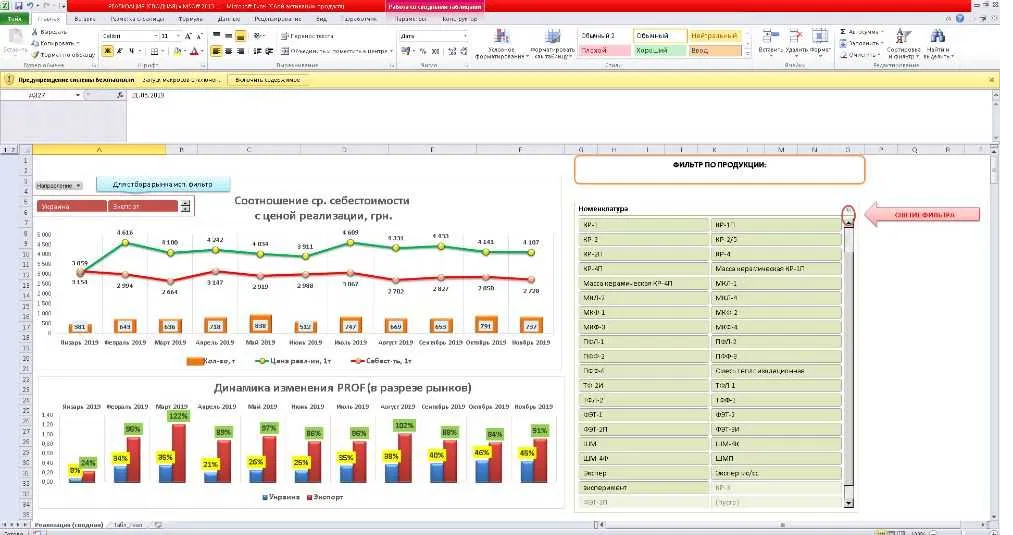Switch to the Вставка ribbon tab
1013x535 pixels.
(x=85, y=19)
